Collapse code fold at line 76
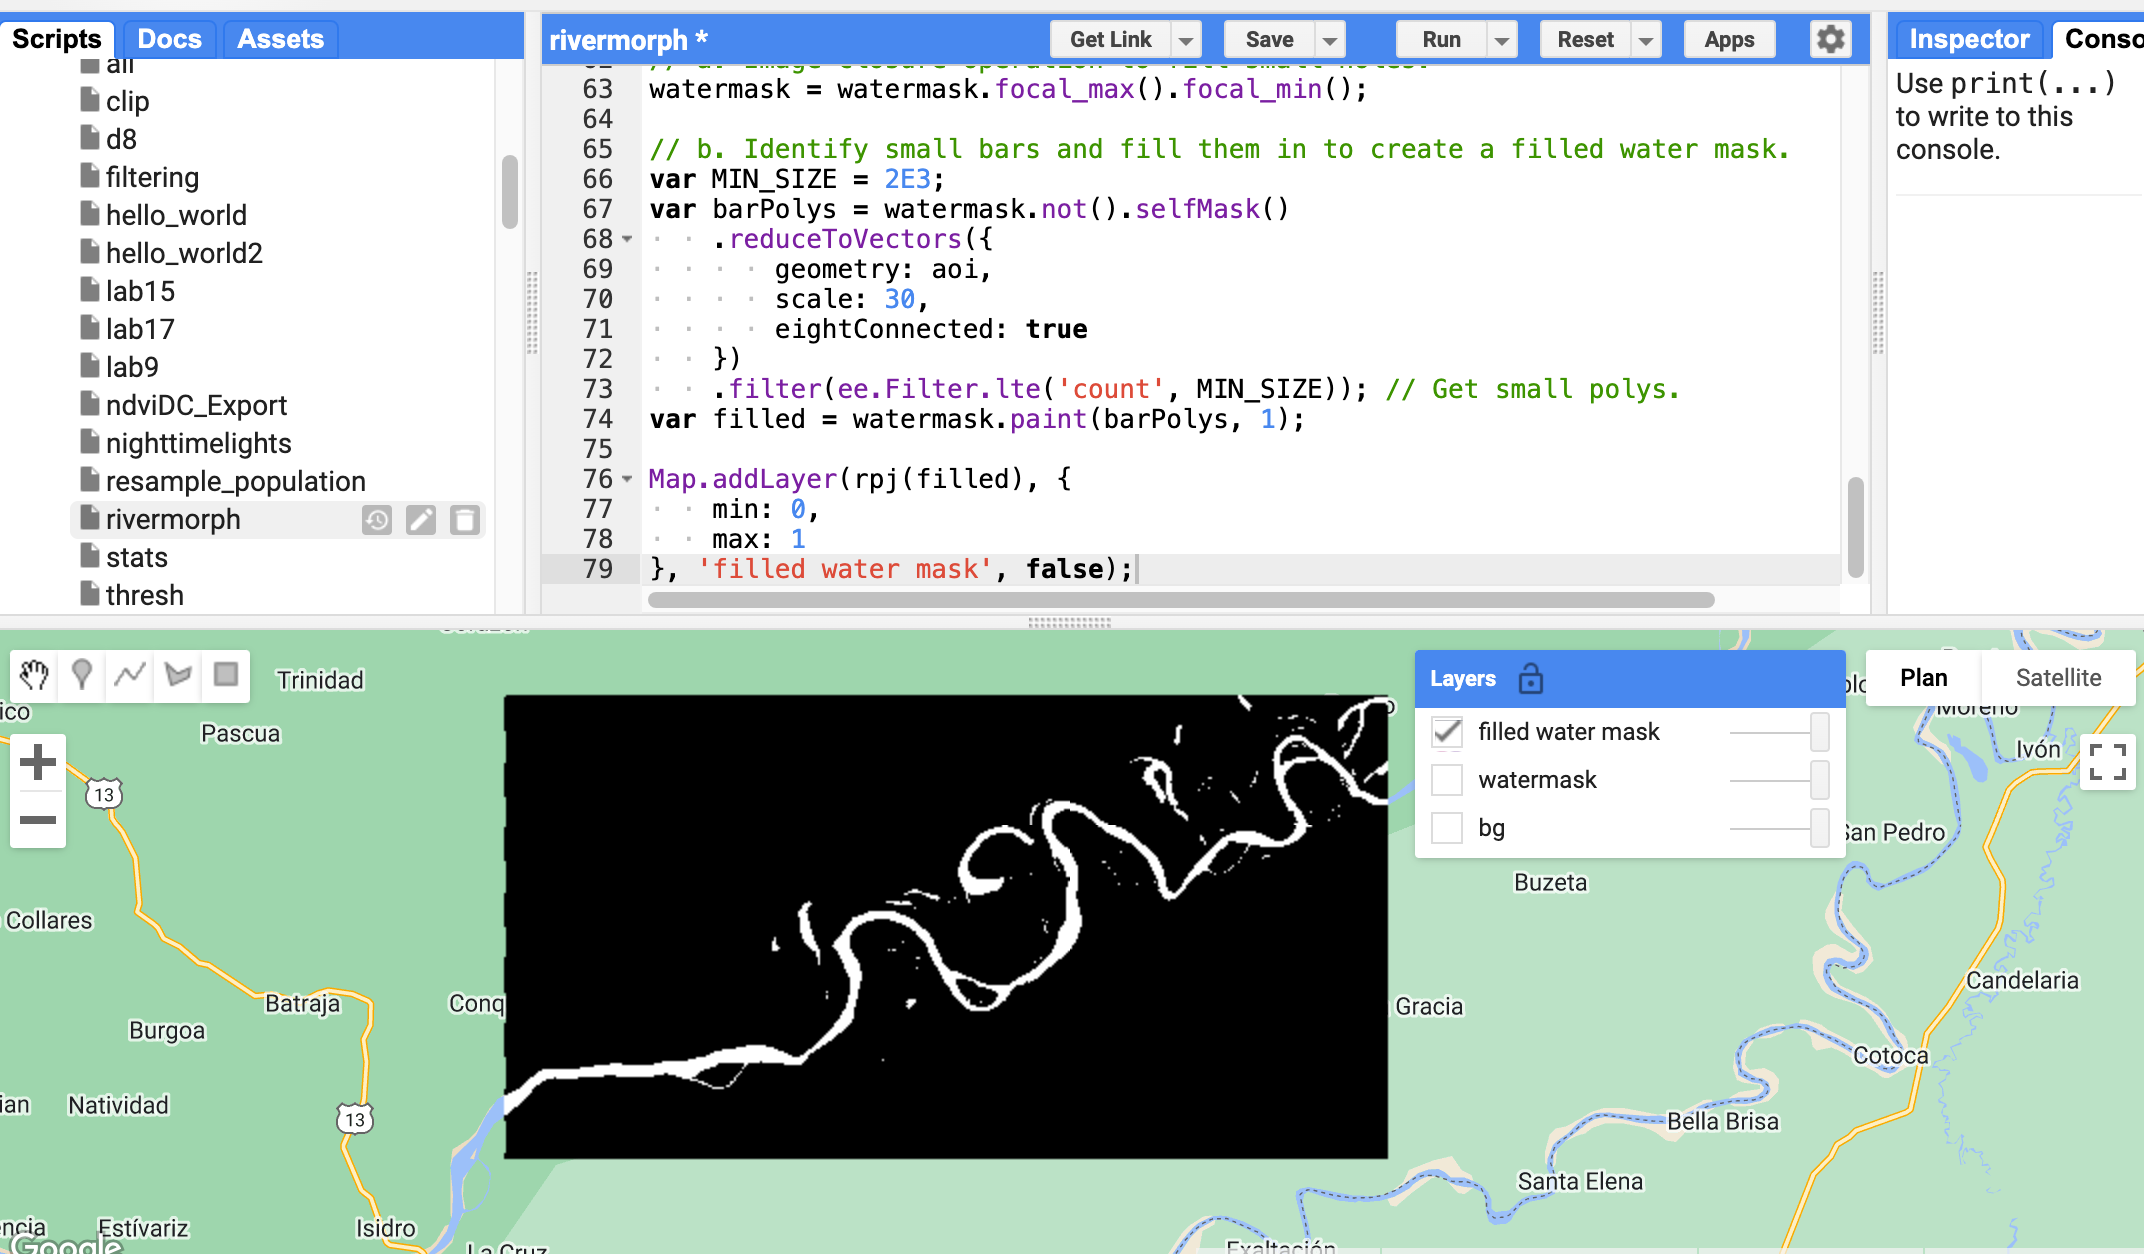This screenshot has height=1254, width=2144. (x=628, y=479)
